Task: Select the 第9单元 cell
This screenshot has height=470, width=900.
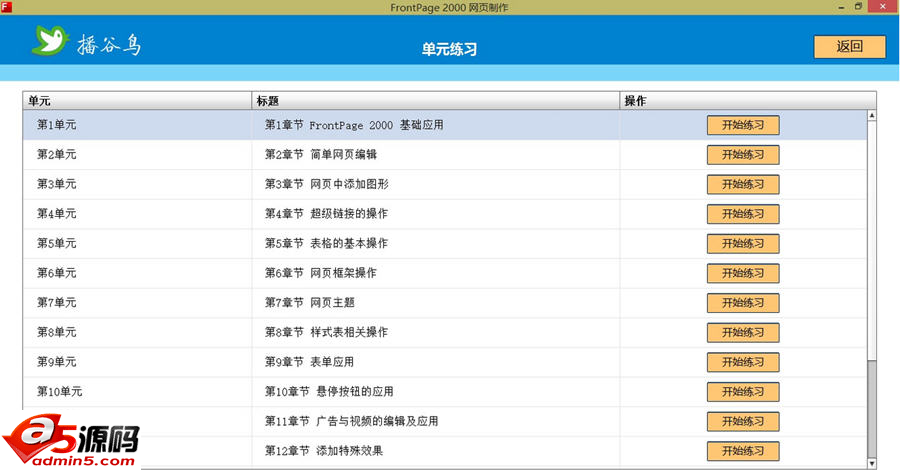Action: 137,362
